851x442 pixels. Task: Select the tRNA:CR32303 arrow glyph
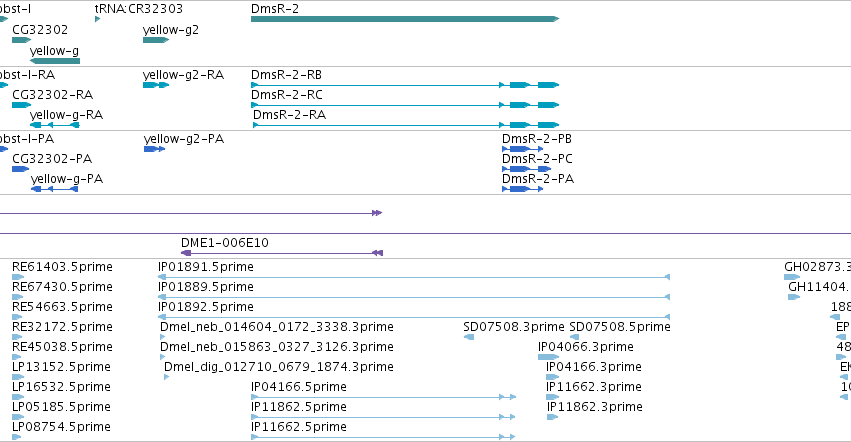98,19
